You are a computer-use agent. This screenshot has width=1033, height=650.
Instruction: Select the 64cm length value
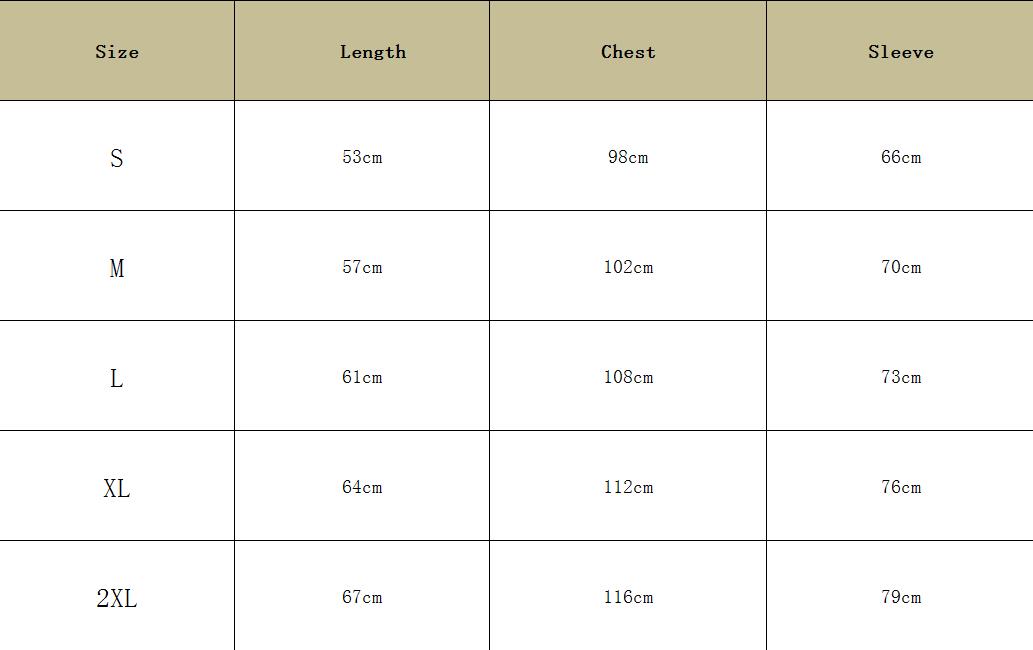tap(362, 487)
